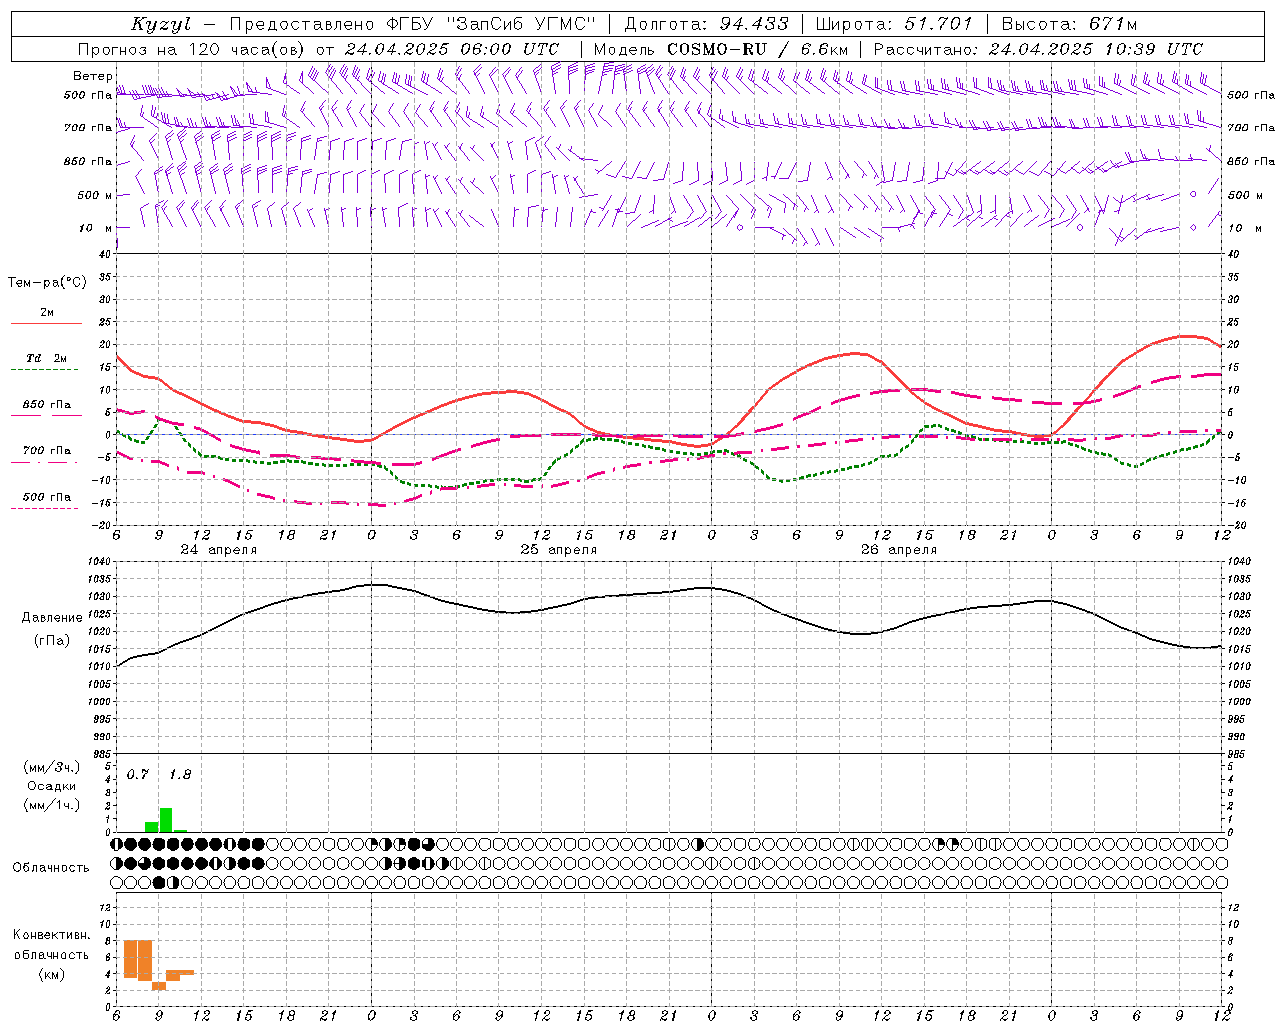The height and width of the screenshot is (1024, 1280).
Task: Click the "Долгота: 94.433" longitude value
Action: 707,24
